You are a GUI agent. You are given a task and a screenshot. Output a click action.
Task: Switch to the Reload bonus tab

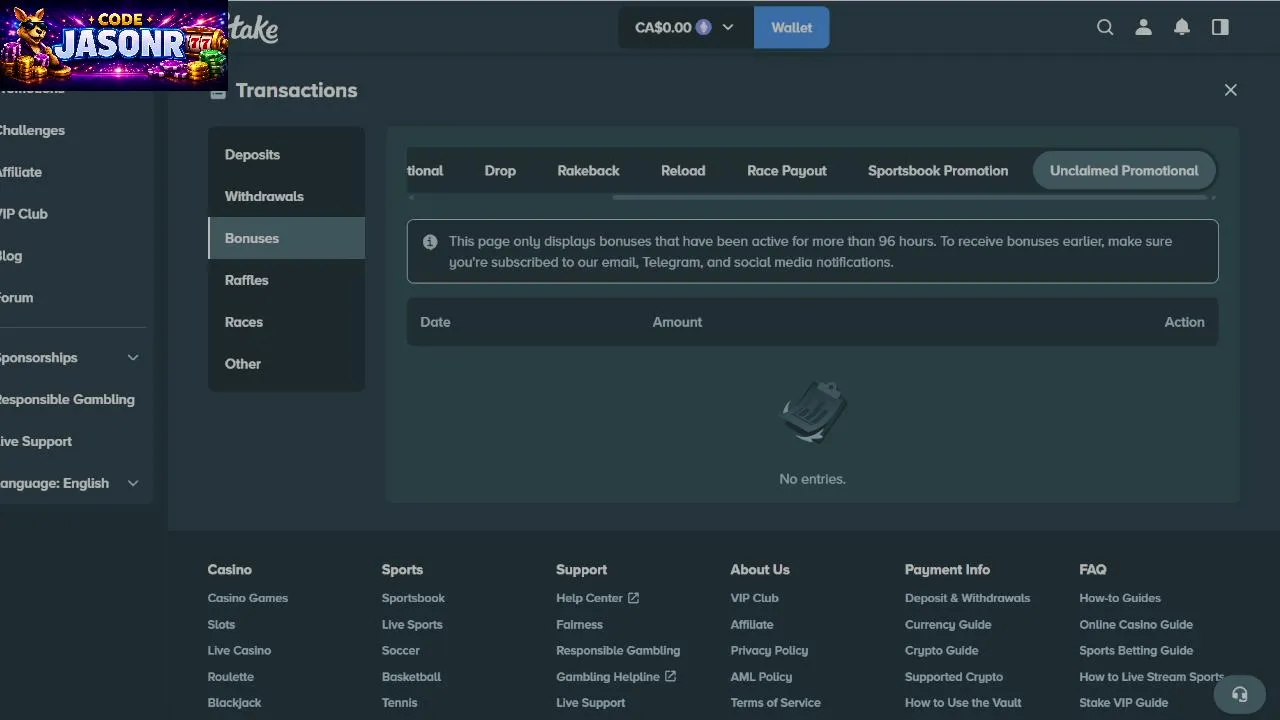(683, 171)
